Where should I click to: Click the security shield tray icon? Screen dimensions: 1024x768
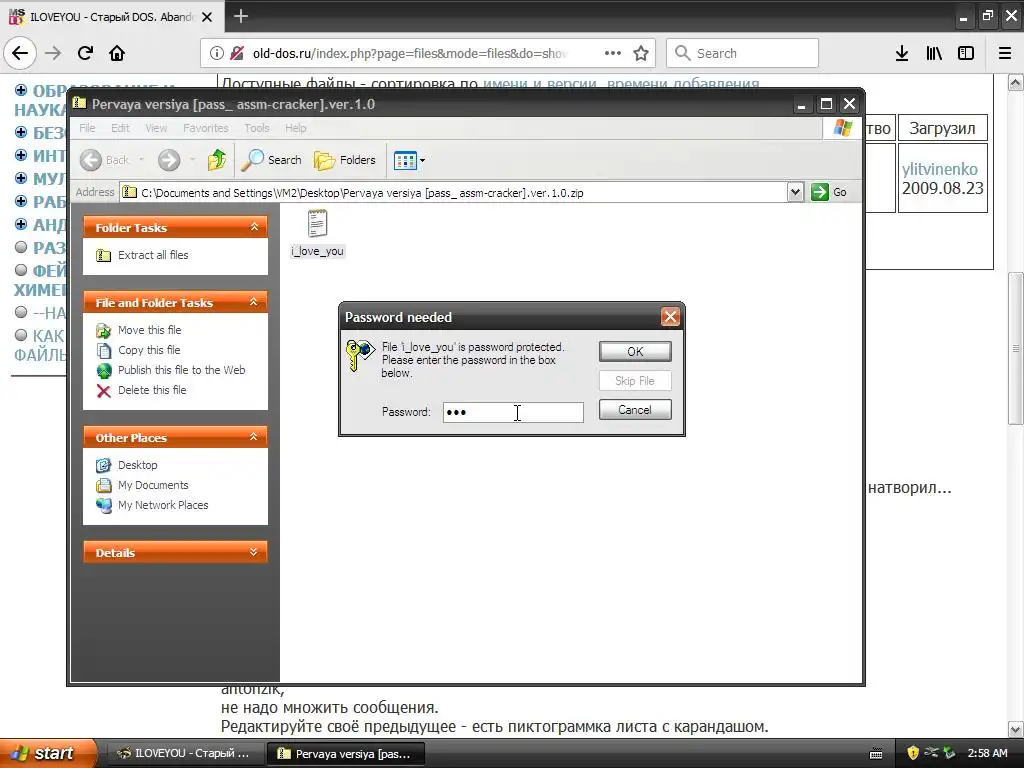point(913,753)
